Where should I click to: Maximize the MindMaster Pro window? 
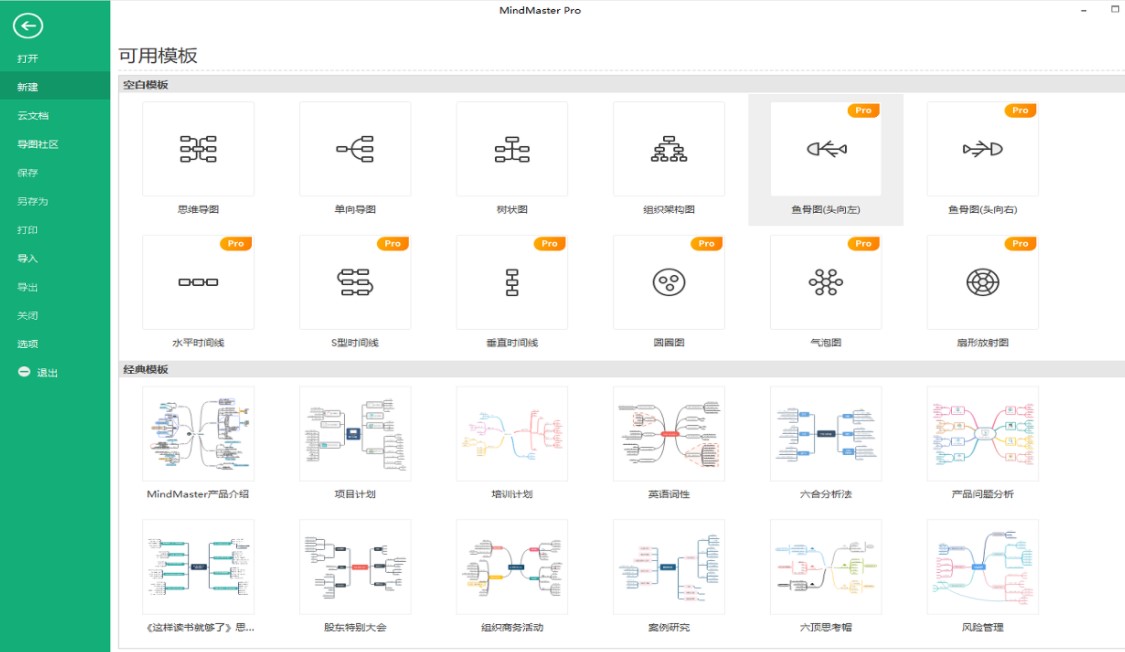point(1115,9)
